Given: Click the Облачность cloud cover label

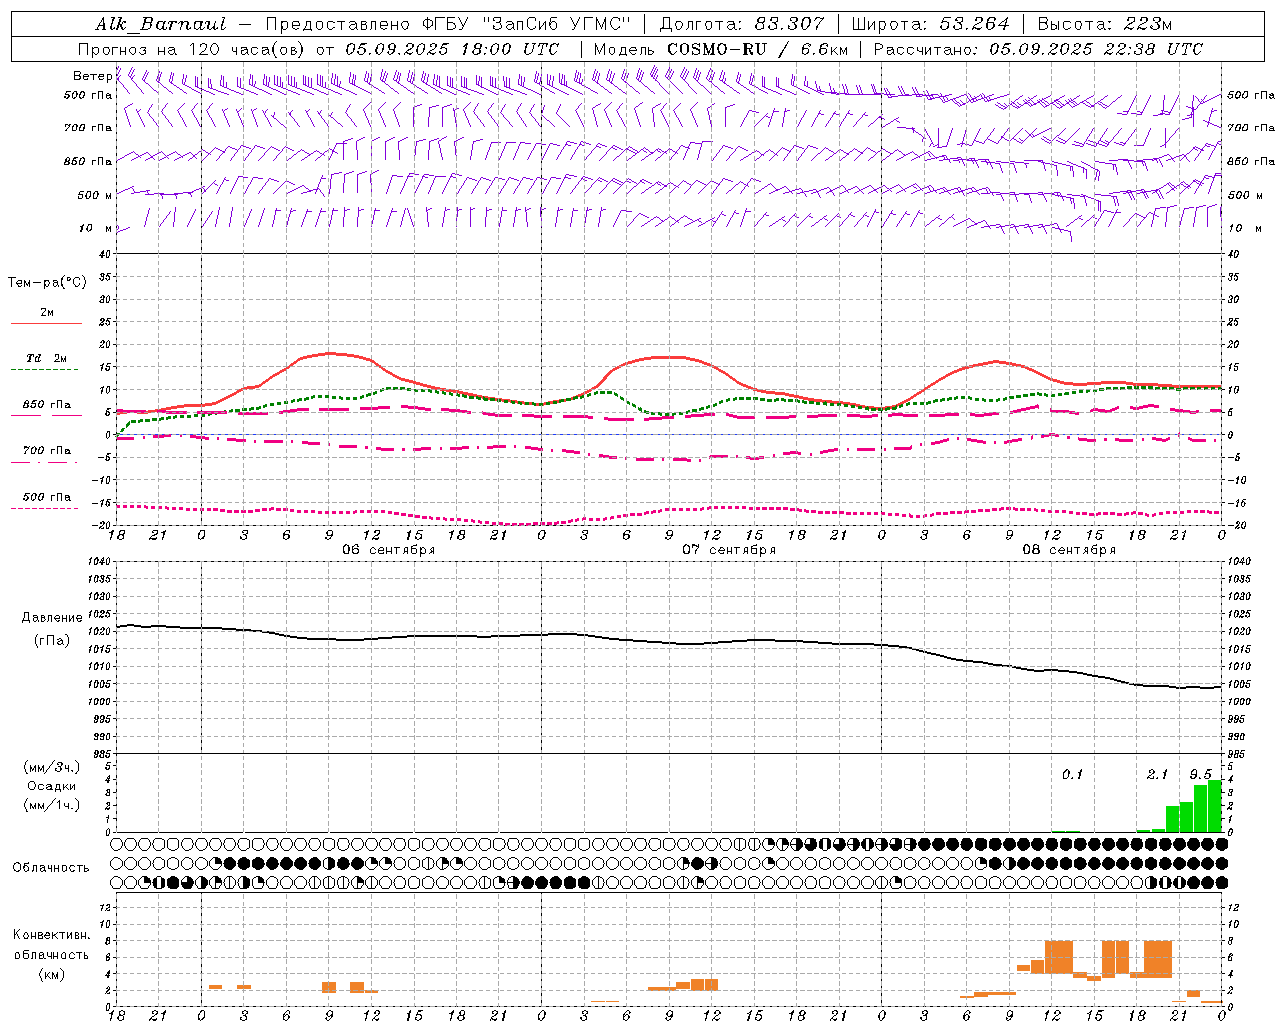Looking at the screenshot, I should pyautogui.click(x=51, y=867).
